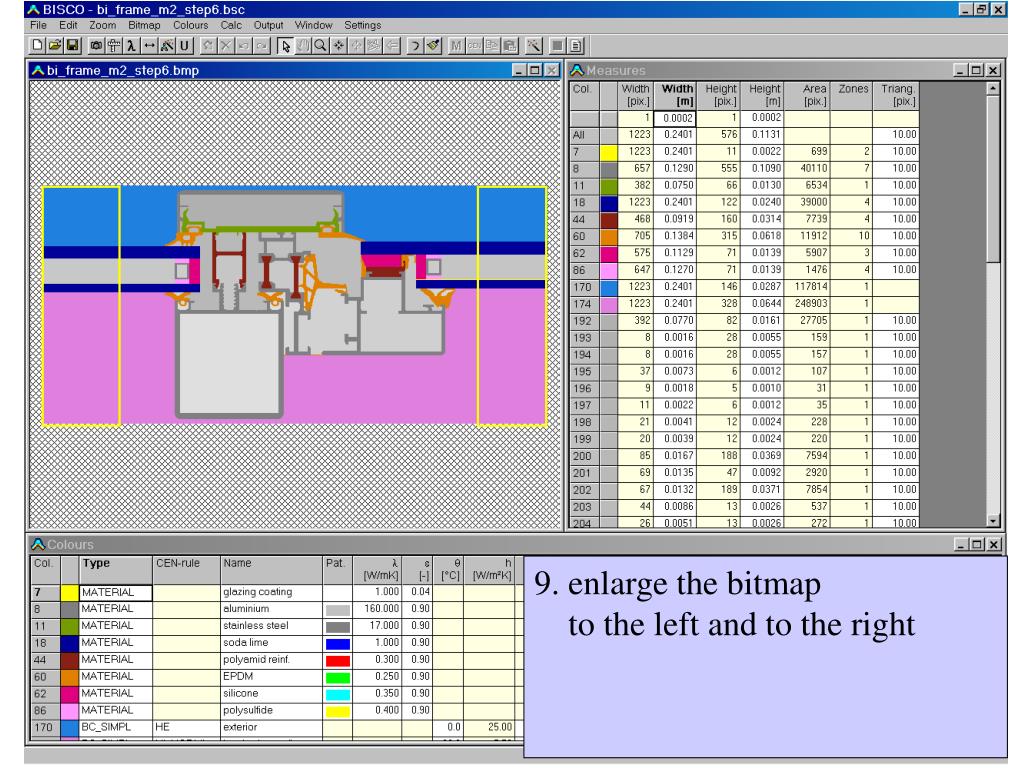Open the Output menu
Screen dimensions: 1024x768
pos(268,25)
